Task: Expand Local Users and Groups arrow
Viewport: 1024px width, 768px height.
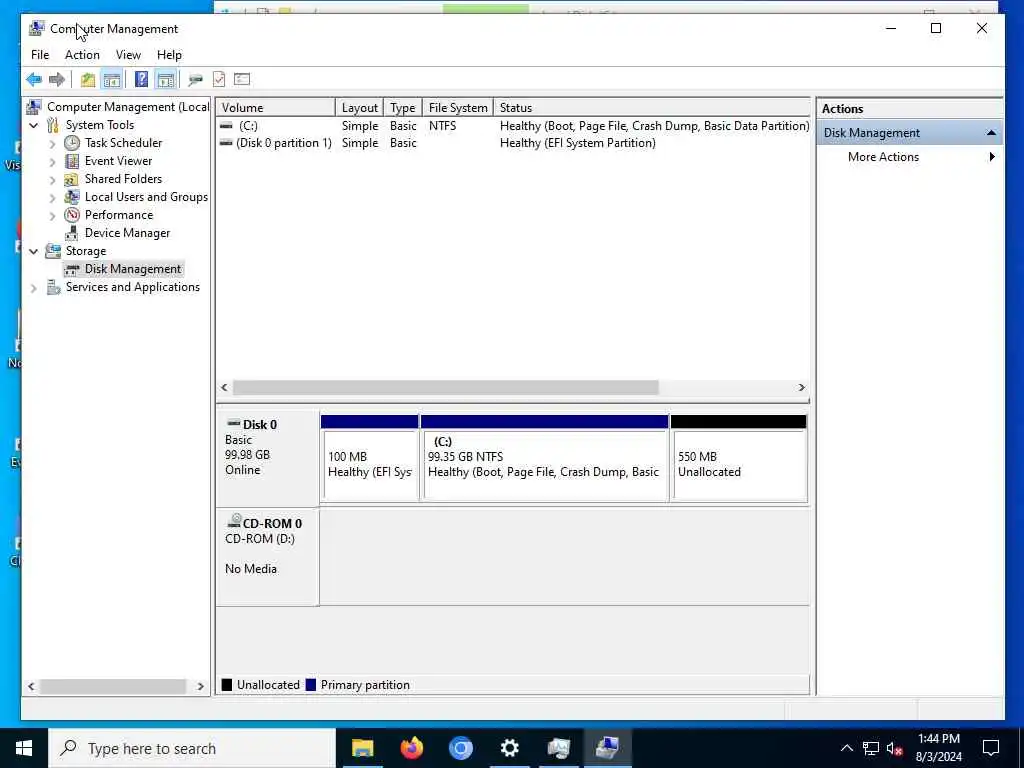Action: [53, 197]
